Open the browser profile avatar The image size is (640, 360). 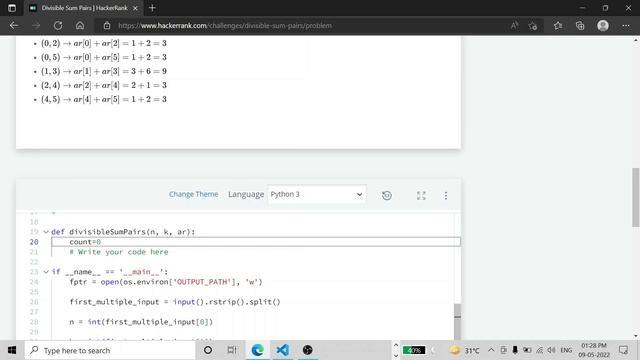pyautogui.click(x=603, y=26)
